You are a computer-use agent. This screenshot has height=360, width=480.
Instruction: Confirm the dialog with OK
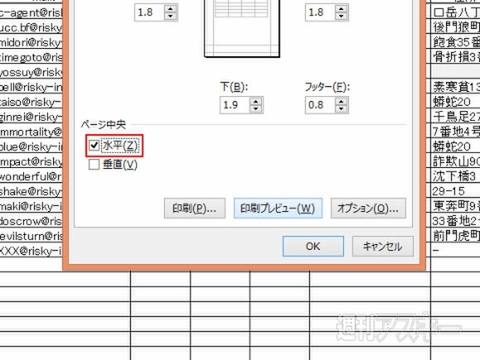(313, 246)
